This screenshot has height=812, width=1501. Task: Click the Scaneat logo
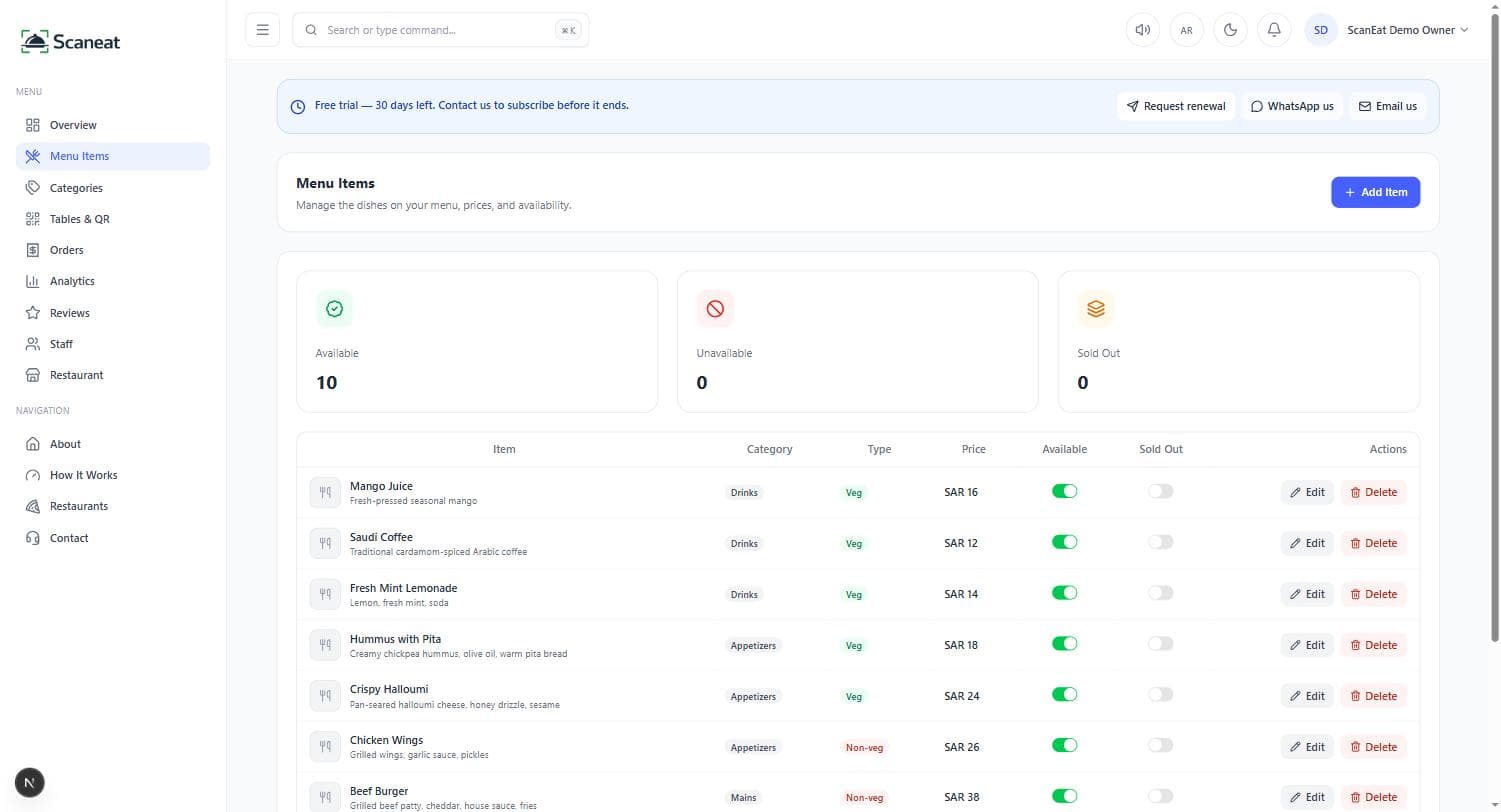[71, 42]
